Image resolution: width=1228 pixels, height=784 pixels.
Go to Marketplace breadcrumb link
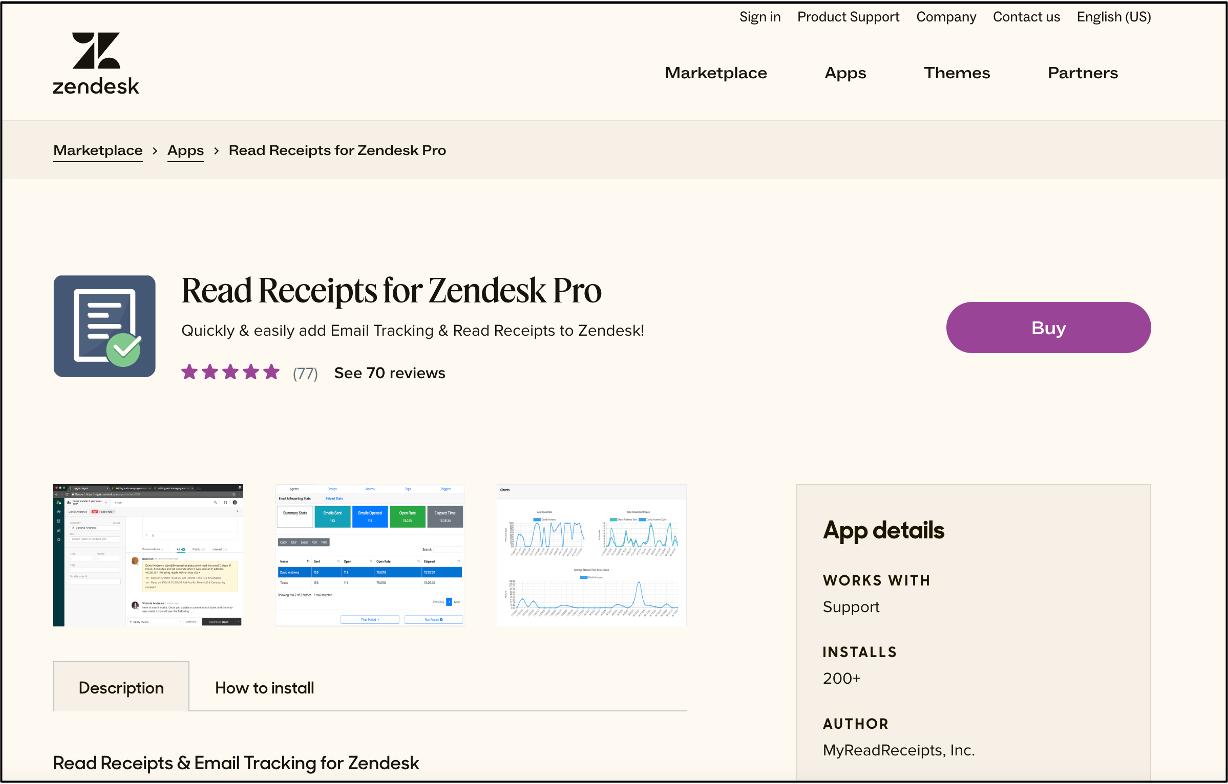click(x=98, y=150)
